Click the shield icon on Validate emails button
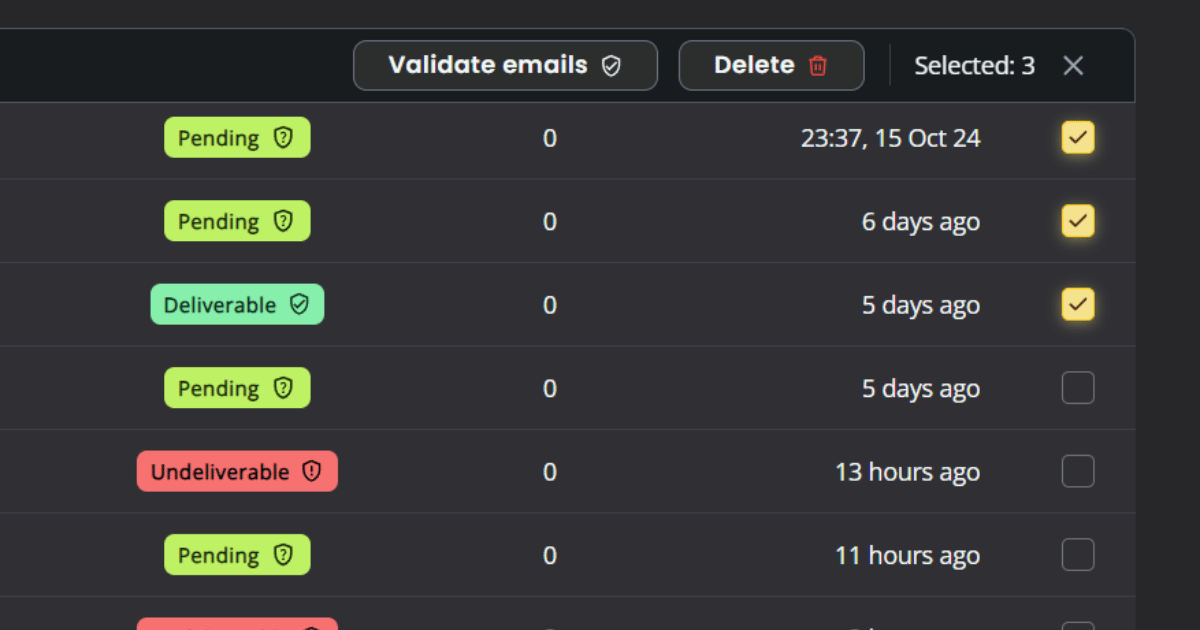This screenshot has height=630, width=1200. click(611, 64)
